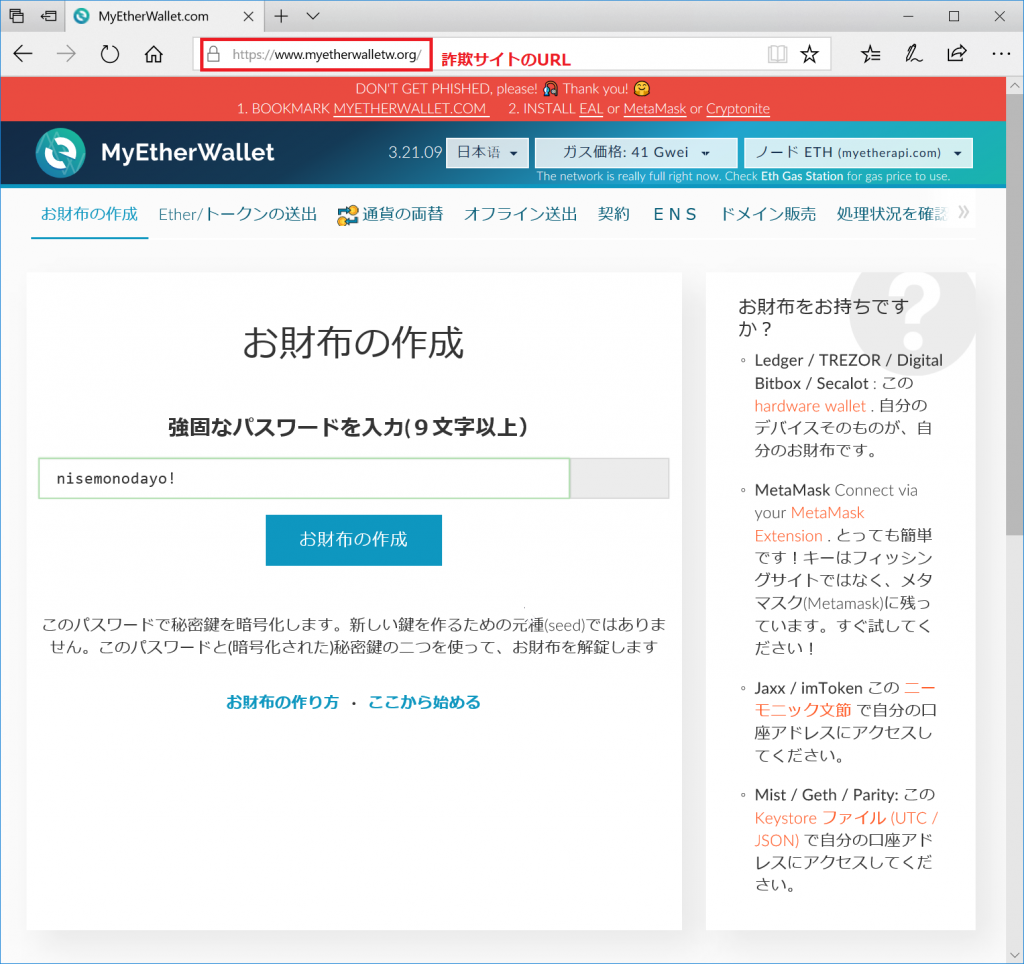Click the grey password visibility box
This screenshot has width=1024, height=964.
[x=620, y=479]
